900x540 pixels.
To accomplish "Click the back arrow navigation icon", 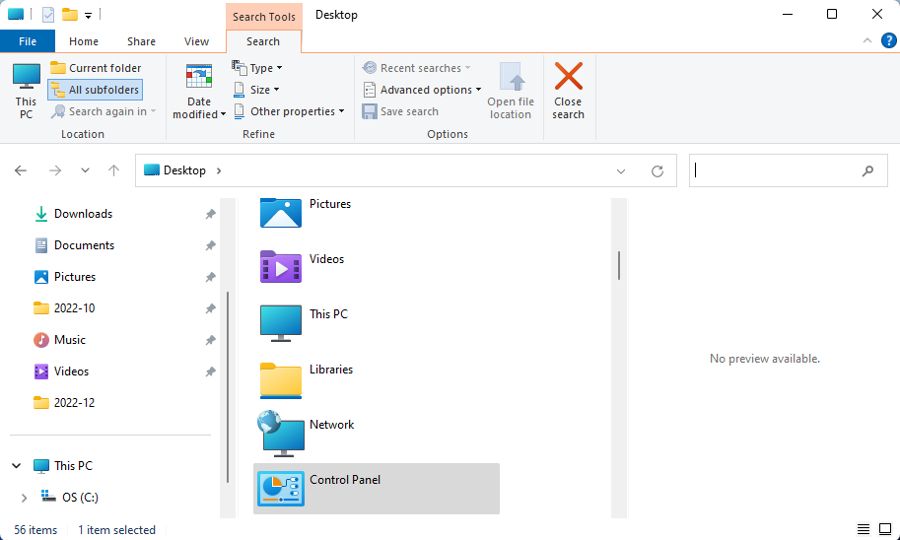I will coord(21,170).
